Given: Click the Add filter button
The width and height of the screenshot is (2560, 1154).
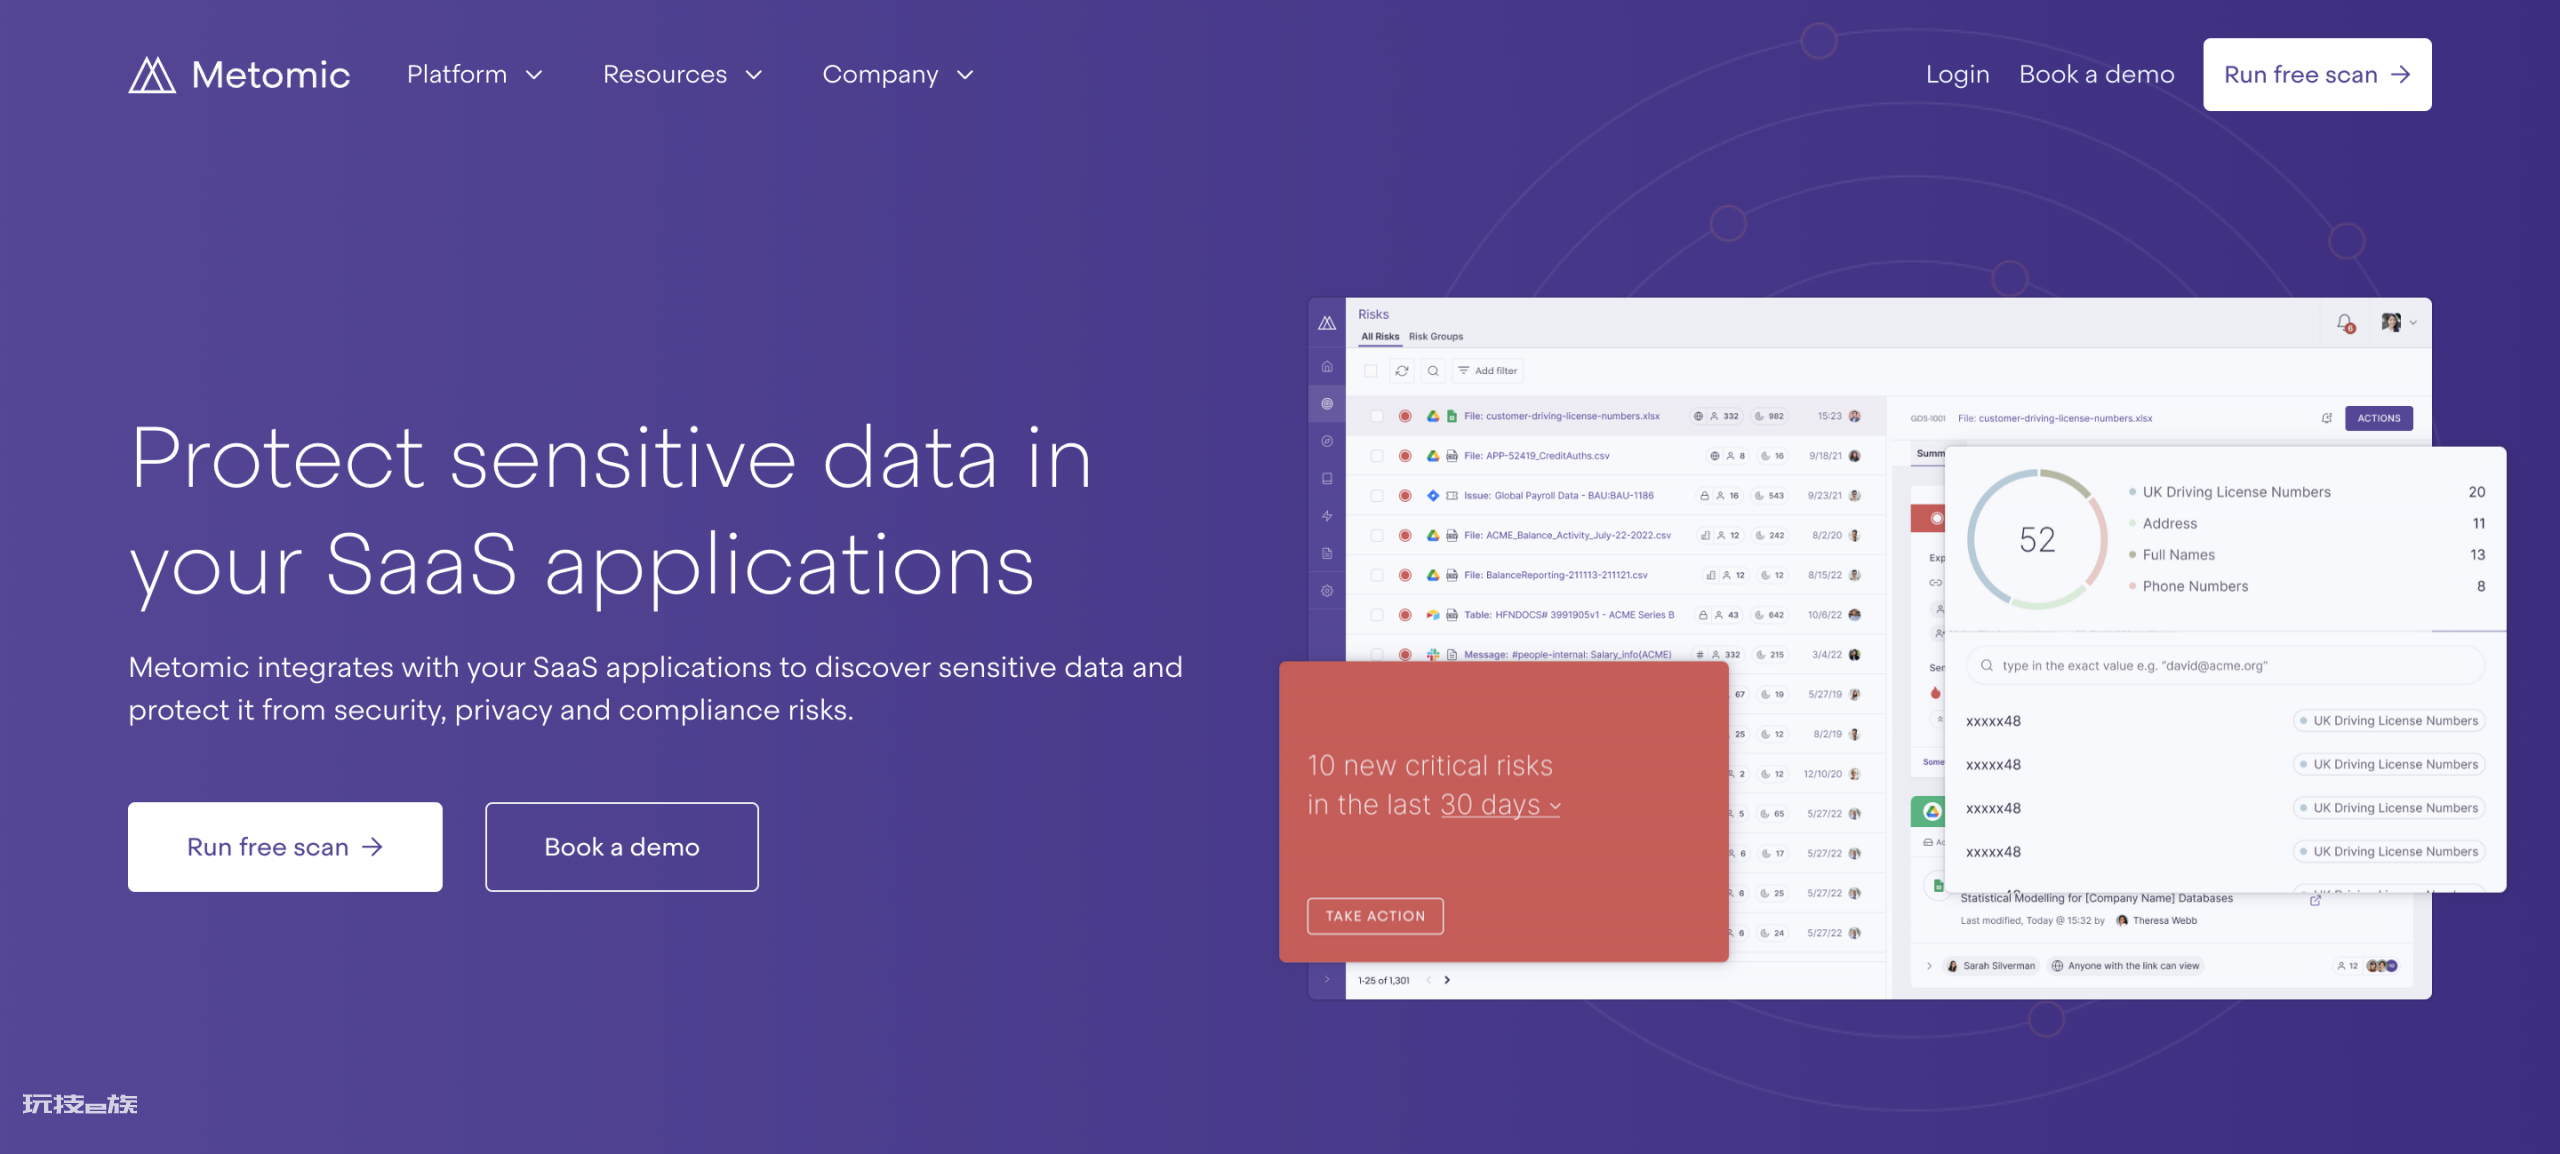Looking at the screenshot, I should click(1488, 371).
